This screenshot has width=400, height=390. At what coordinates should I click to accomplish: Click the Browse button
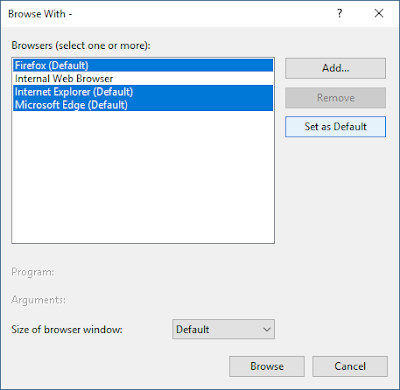tap(267, 366)
